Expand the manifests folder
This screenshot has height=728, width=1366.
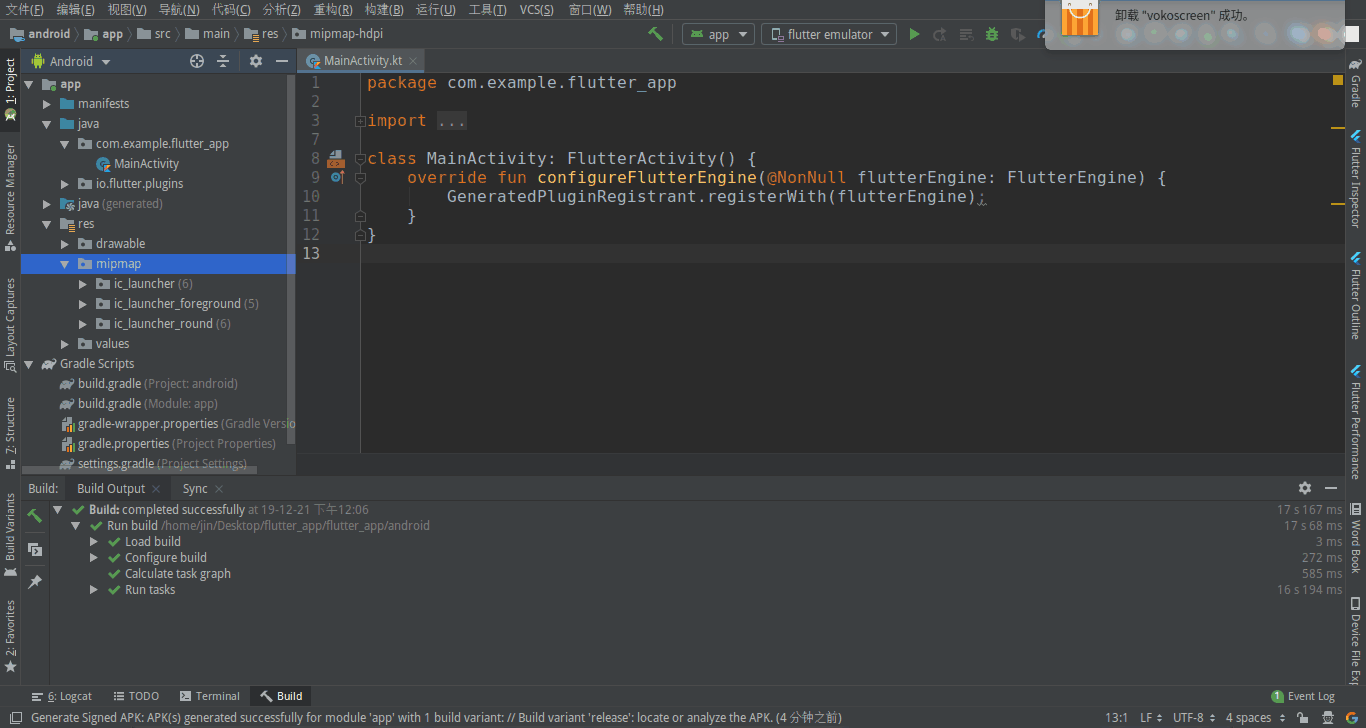(47, 104)
